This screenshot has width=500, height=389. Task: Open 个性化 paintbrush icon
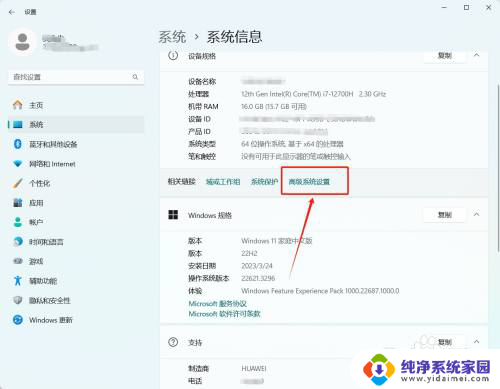[x=18, y=183]
